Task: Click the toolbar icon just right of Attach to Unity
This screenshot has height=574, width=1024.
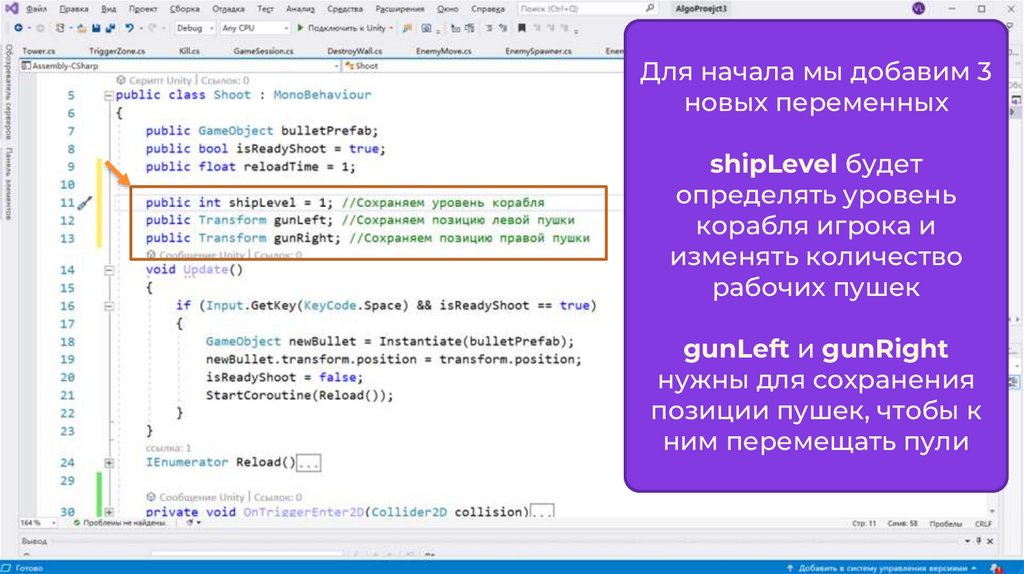Action: [x=407, y=28]
